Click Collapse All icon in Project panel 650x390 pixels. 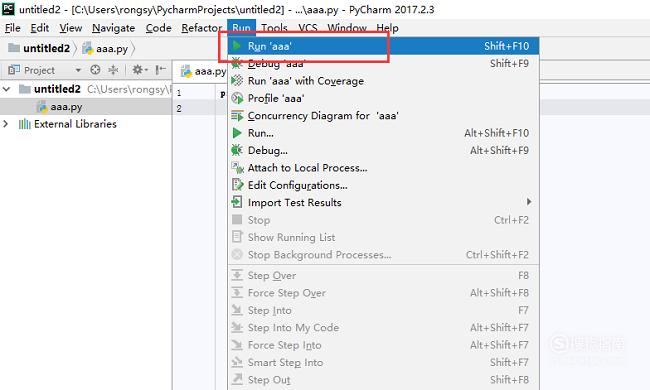[113, 70]
